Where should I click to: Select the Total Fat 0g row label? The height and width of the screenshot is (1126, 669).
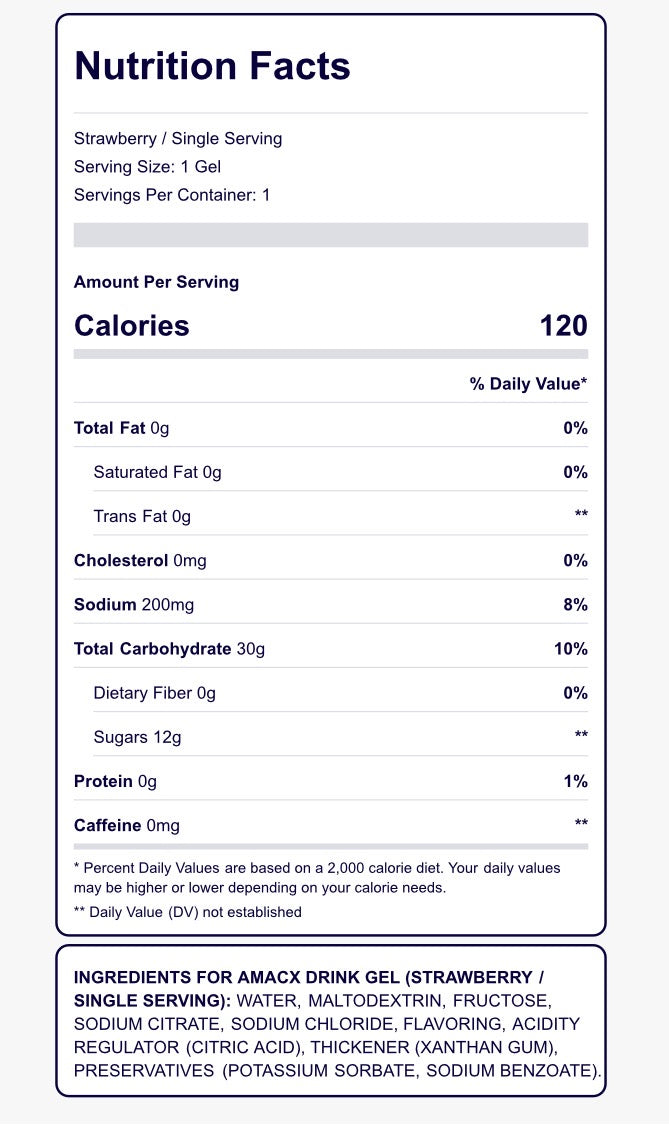pos(122,429)
